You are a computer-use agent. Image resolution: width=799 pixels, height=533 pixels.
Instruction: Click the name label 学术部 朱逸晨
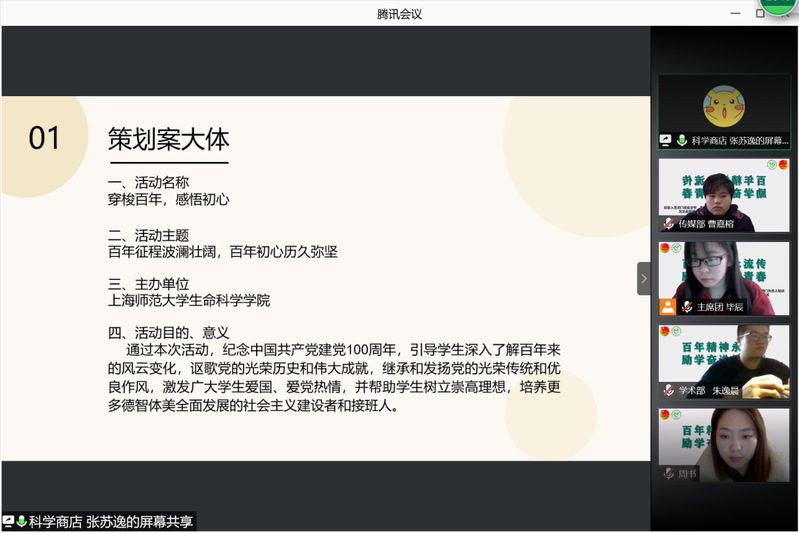tap(708, 391)
